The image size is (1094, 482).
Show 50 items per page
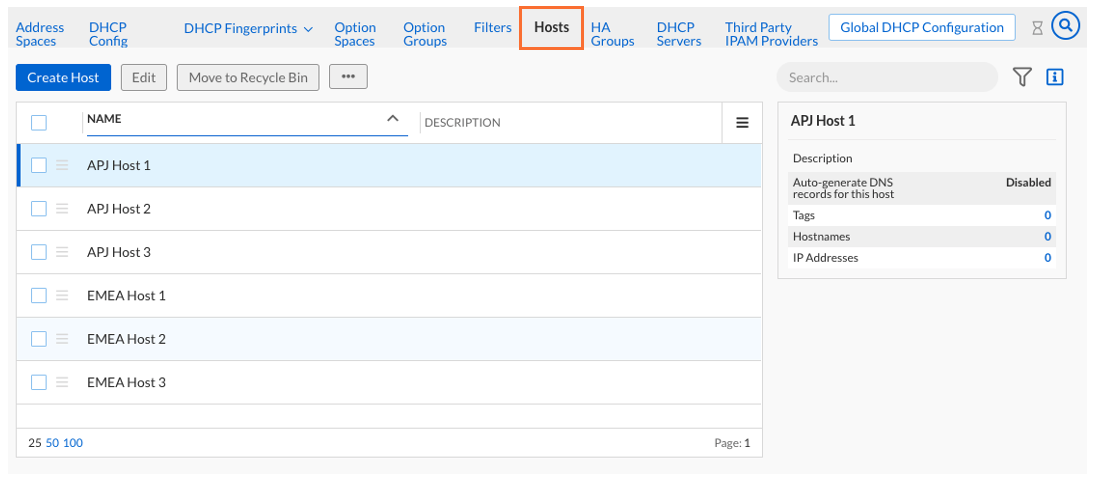52,442
